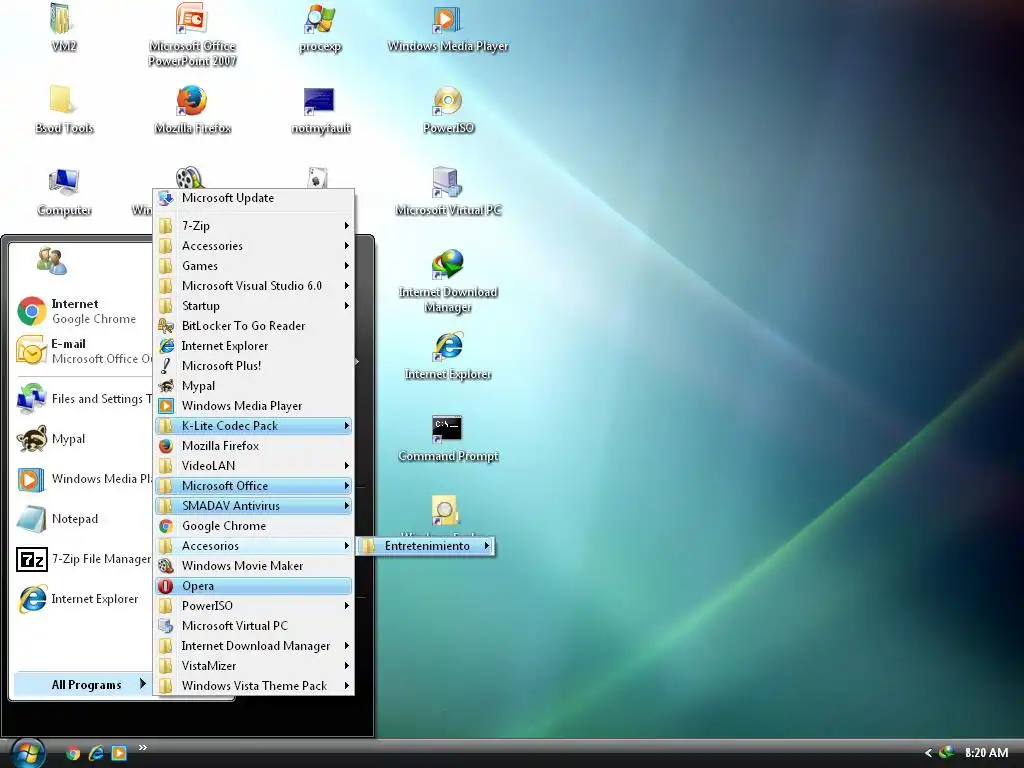The width and height of the screenshot is (1024, 768).
Task: Select the Internet Explorer desktop shortcut
Action: [x=447, y=355]
